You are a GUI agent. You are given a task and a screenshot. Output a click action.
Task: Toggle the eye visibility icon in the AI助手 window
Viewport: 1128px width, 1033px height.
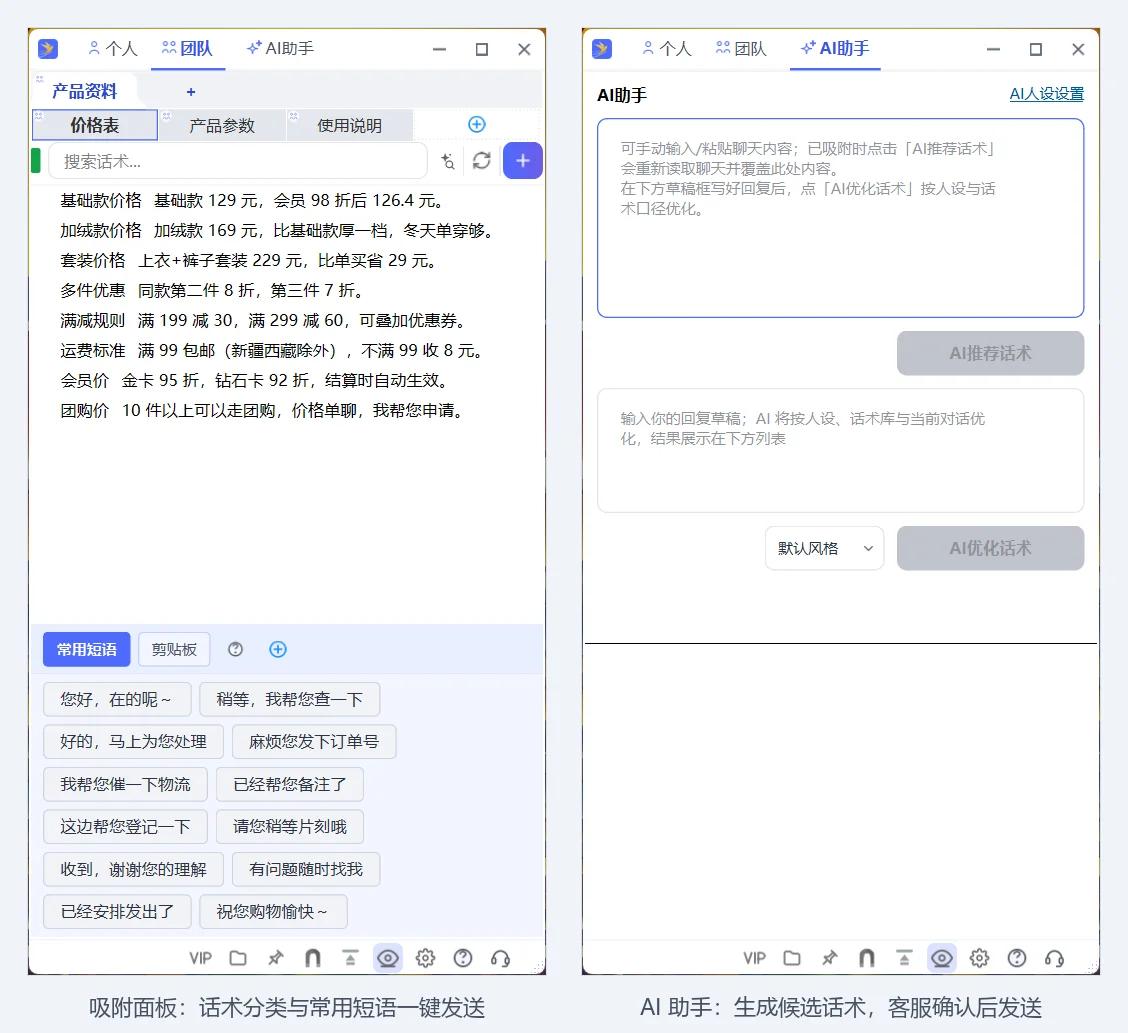click(942, 958)
